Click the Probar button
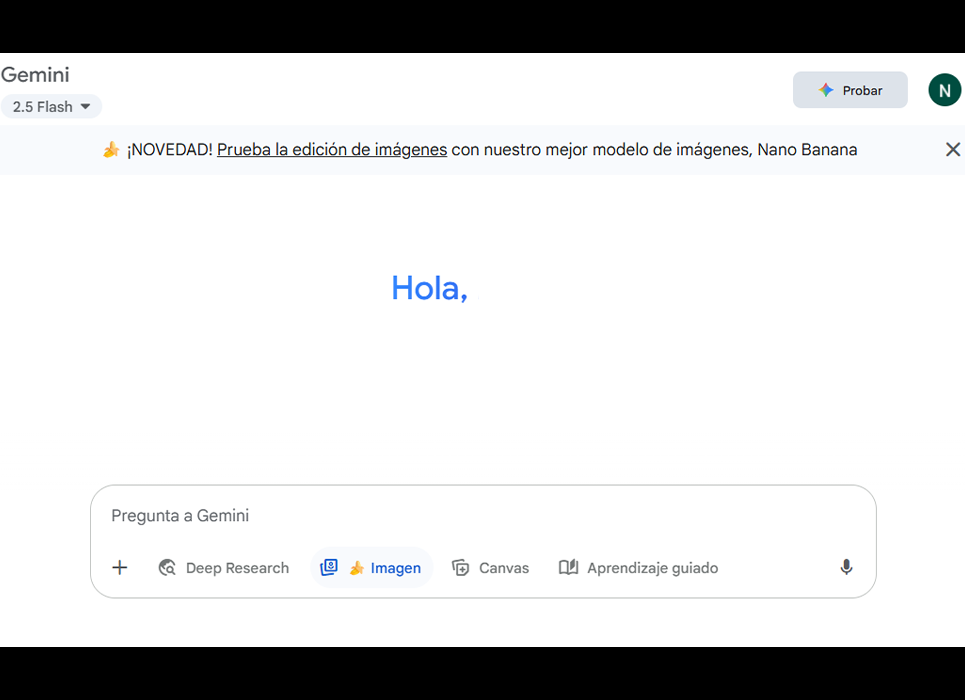965x700 pixels. 850,89
